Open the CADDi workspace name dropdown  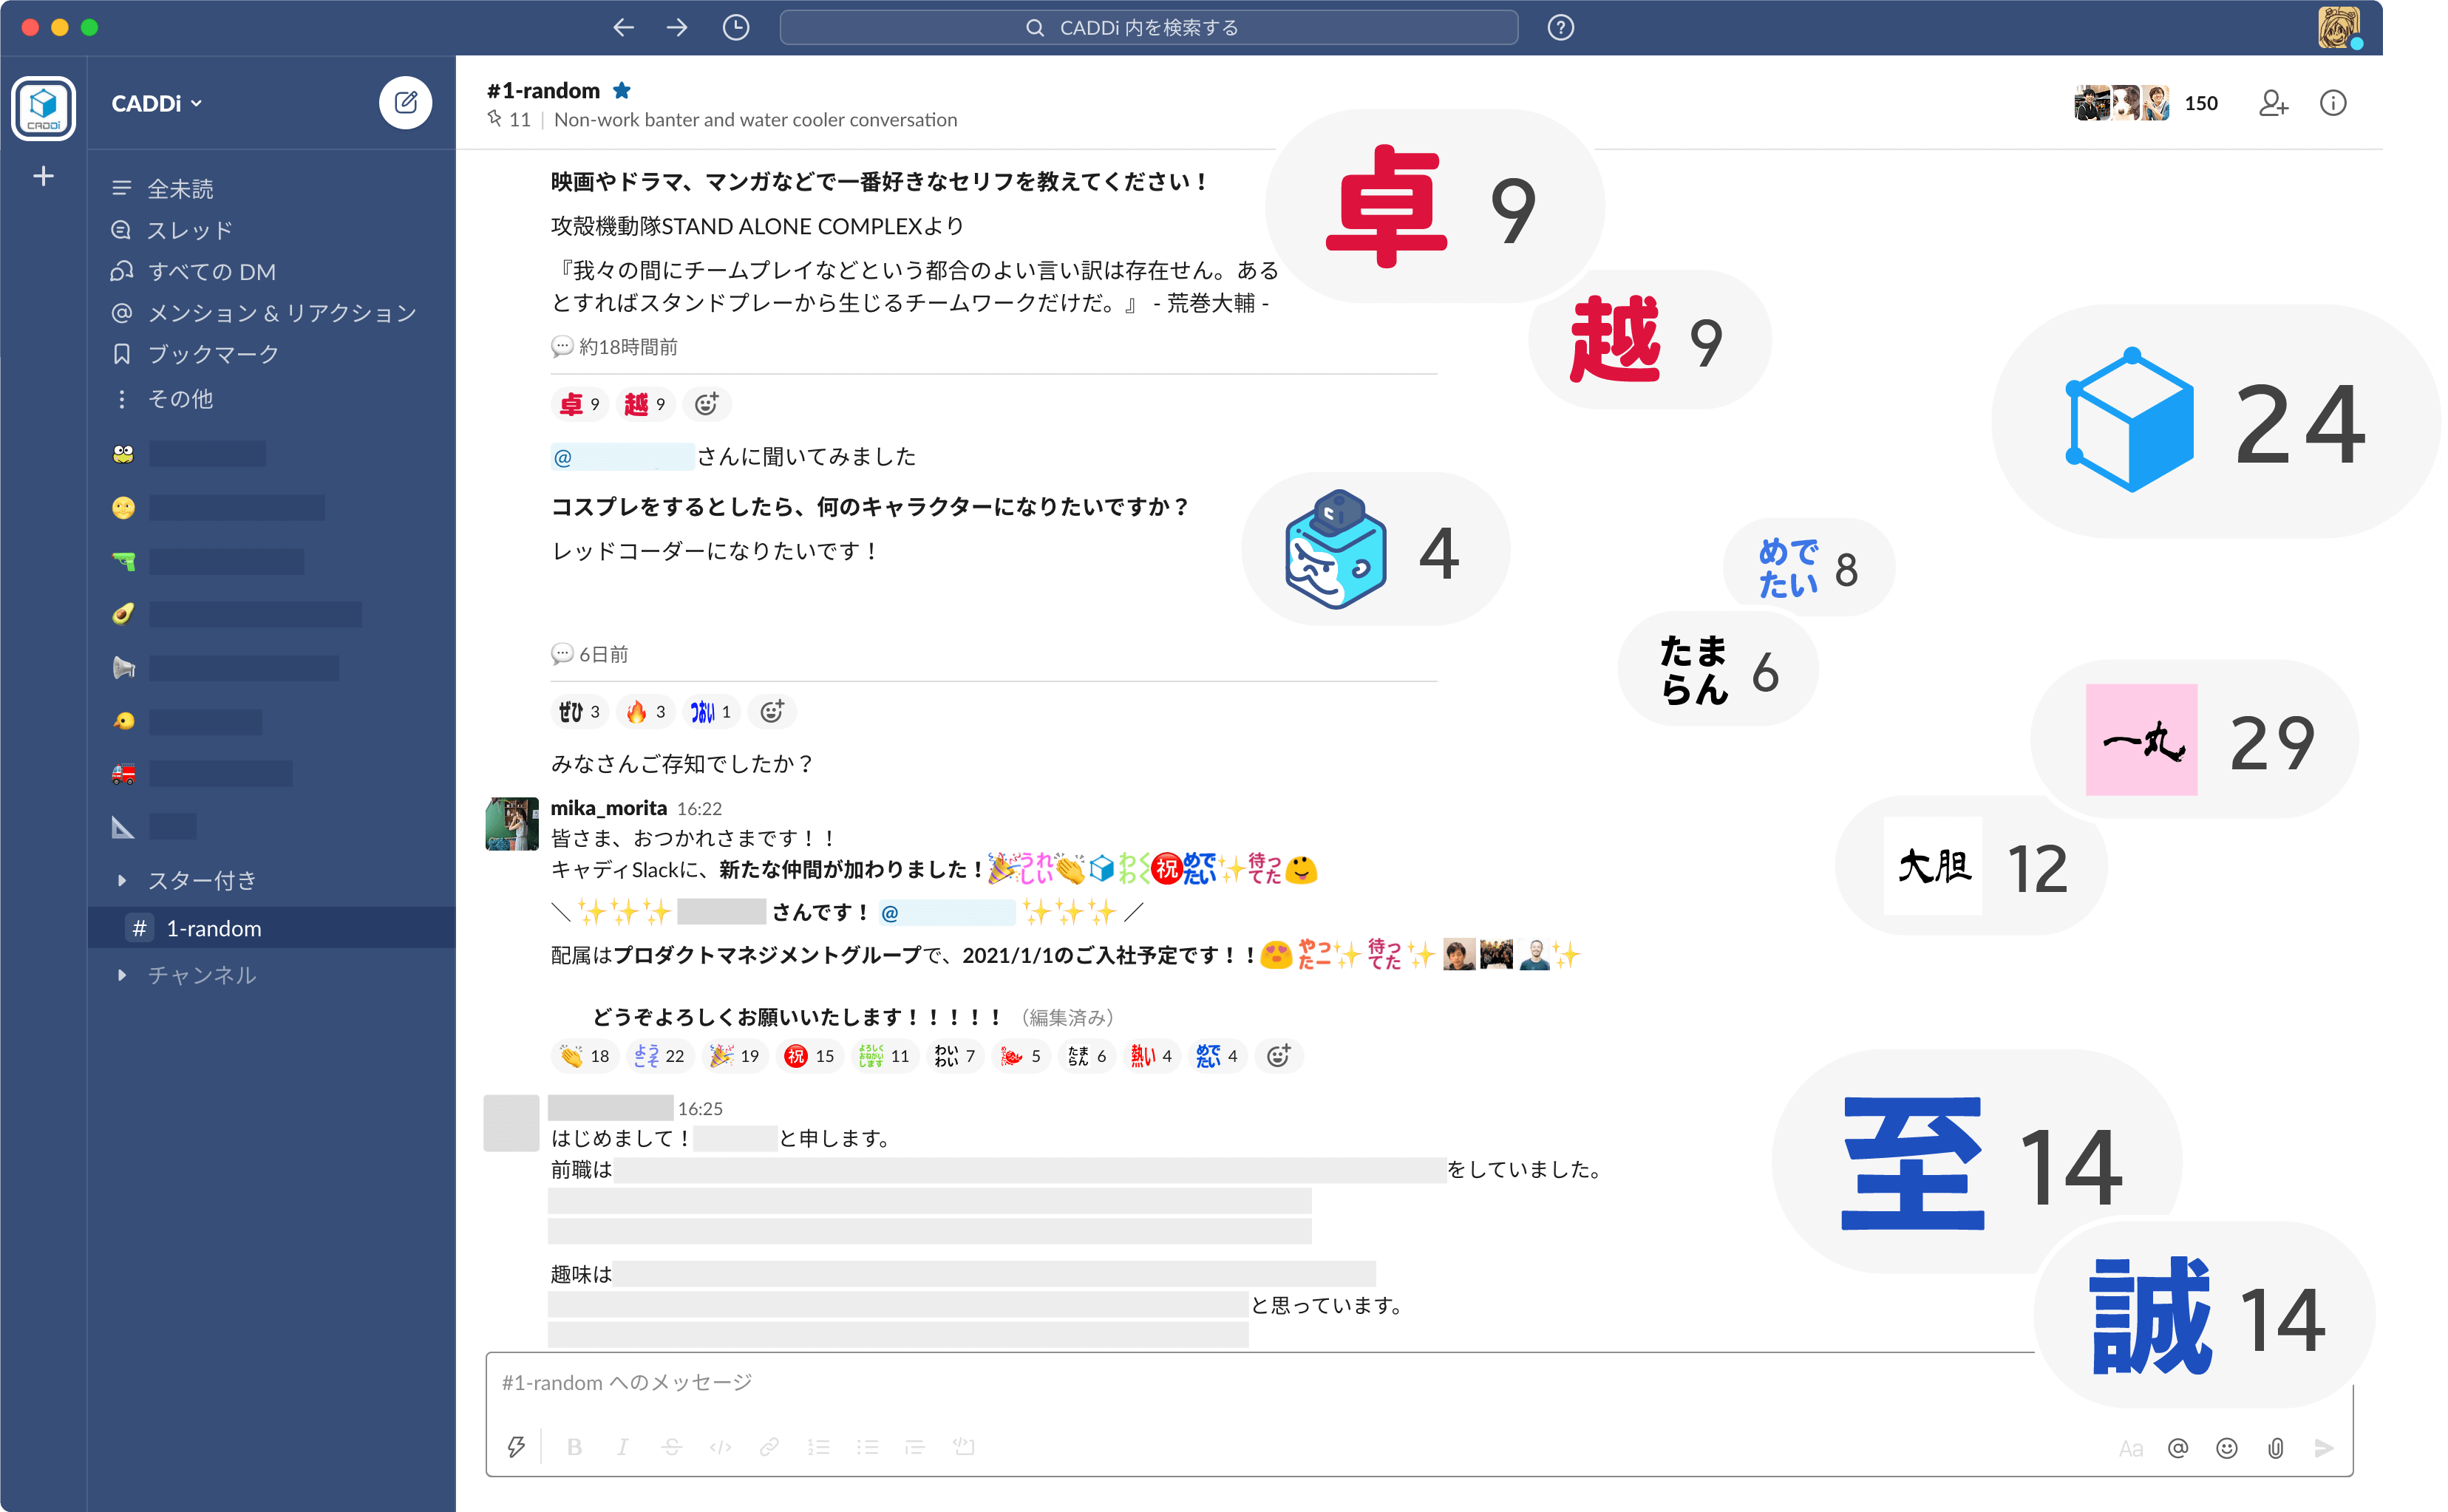coord(157,104)
